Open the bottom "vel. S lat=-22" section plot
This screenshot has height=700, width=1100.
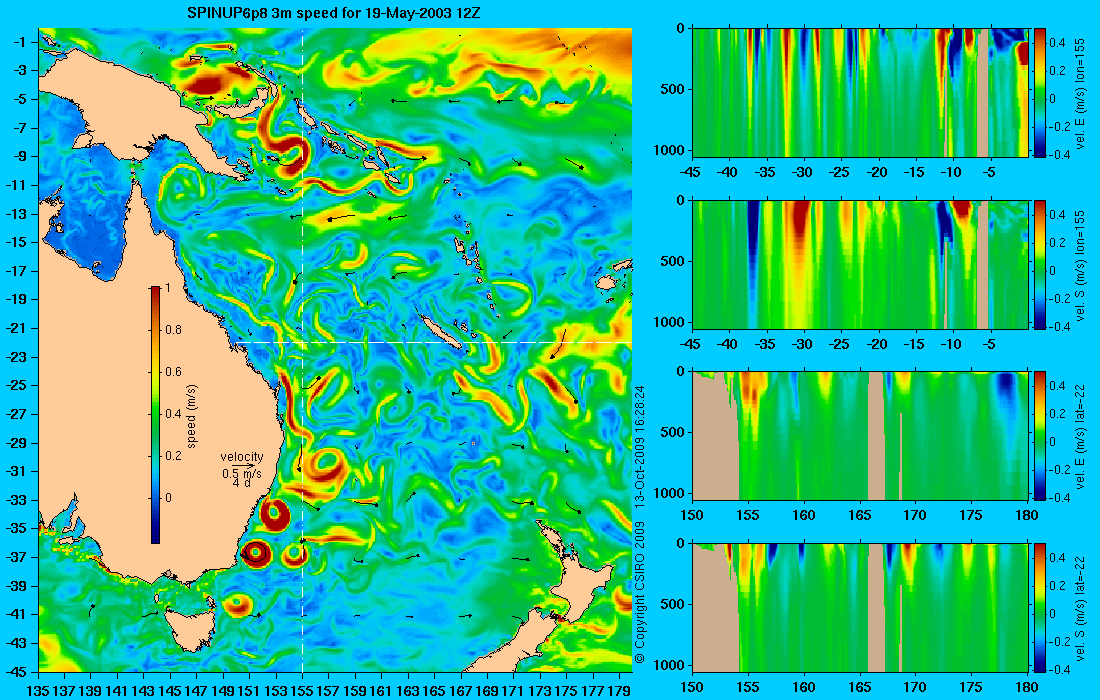860,607
